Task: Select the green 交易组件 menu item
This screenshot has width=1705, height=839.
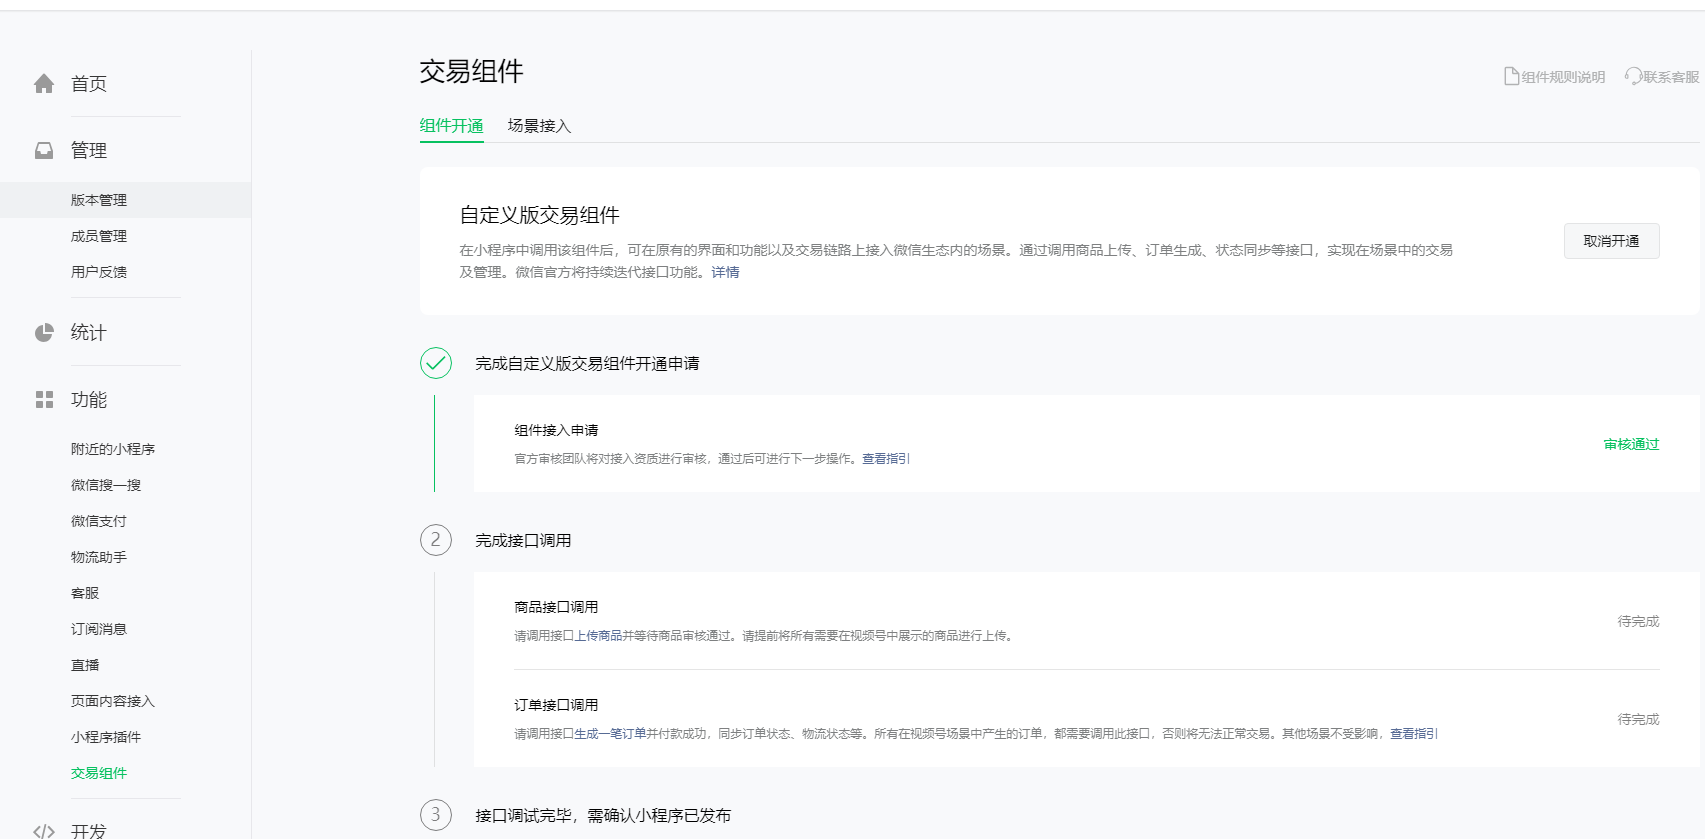Action: click(99, 773)
